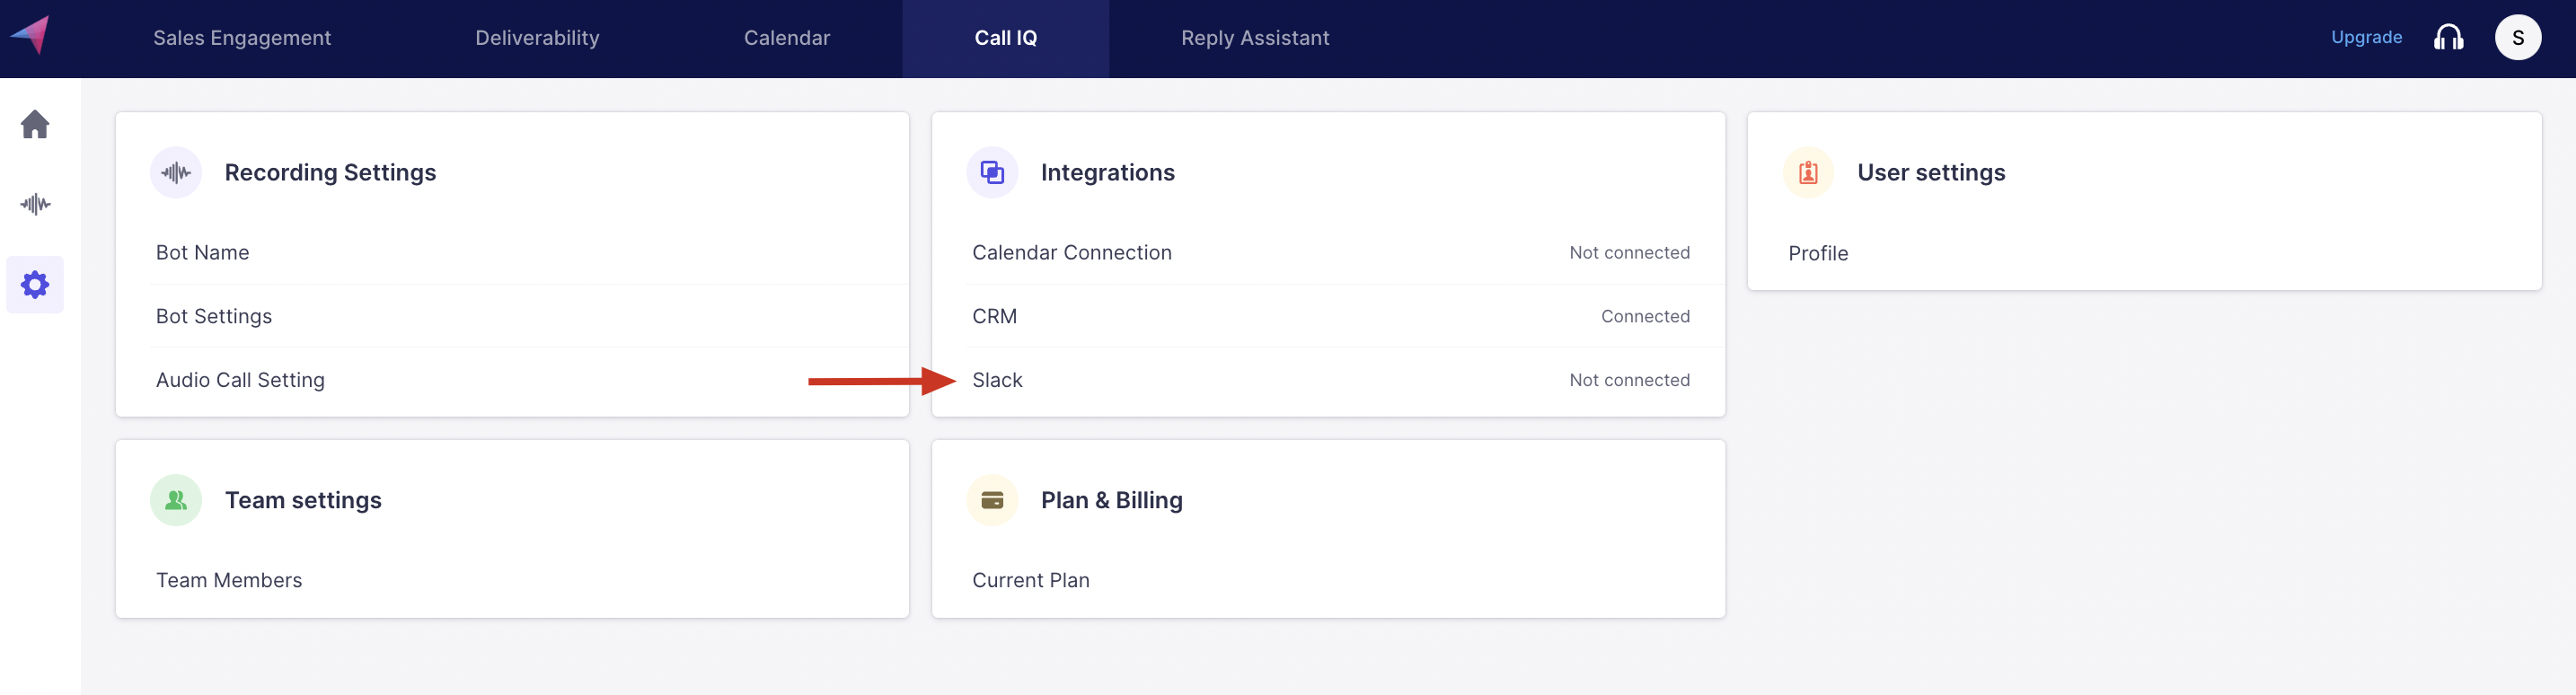Open the waveform recordings sidebar icon
2576x695 pixels.
[35, 204]
